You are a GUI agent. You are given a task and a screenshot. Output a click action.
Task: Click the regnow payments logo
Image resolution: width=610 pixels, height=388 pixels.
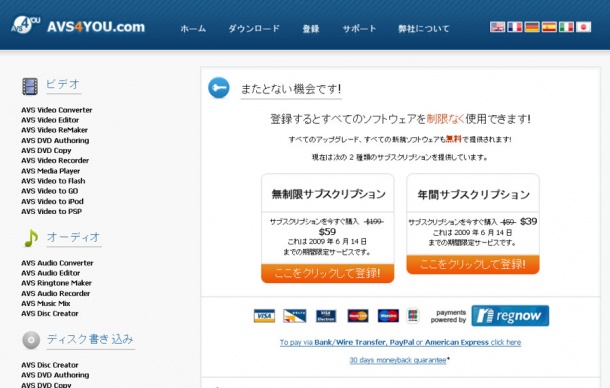coord(510,316)
